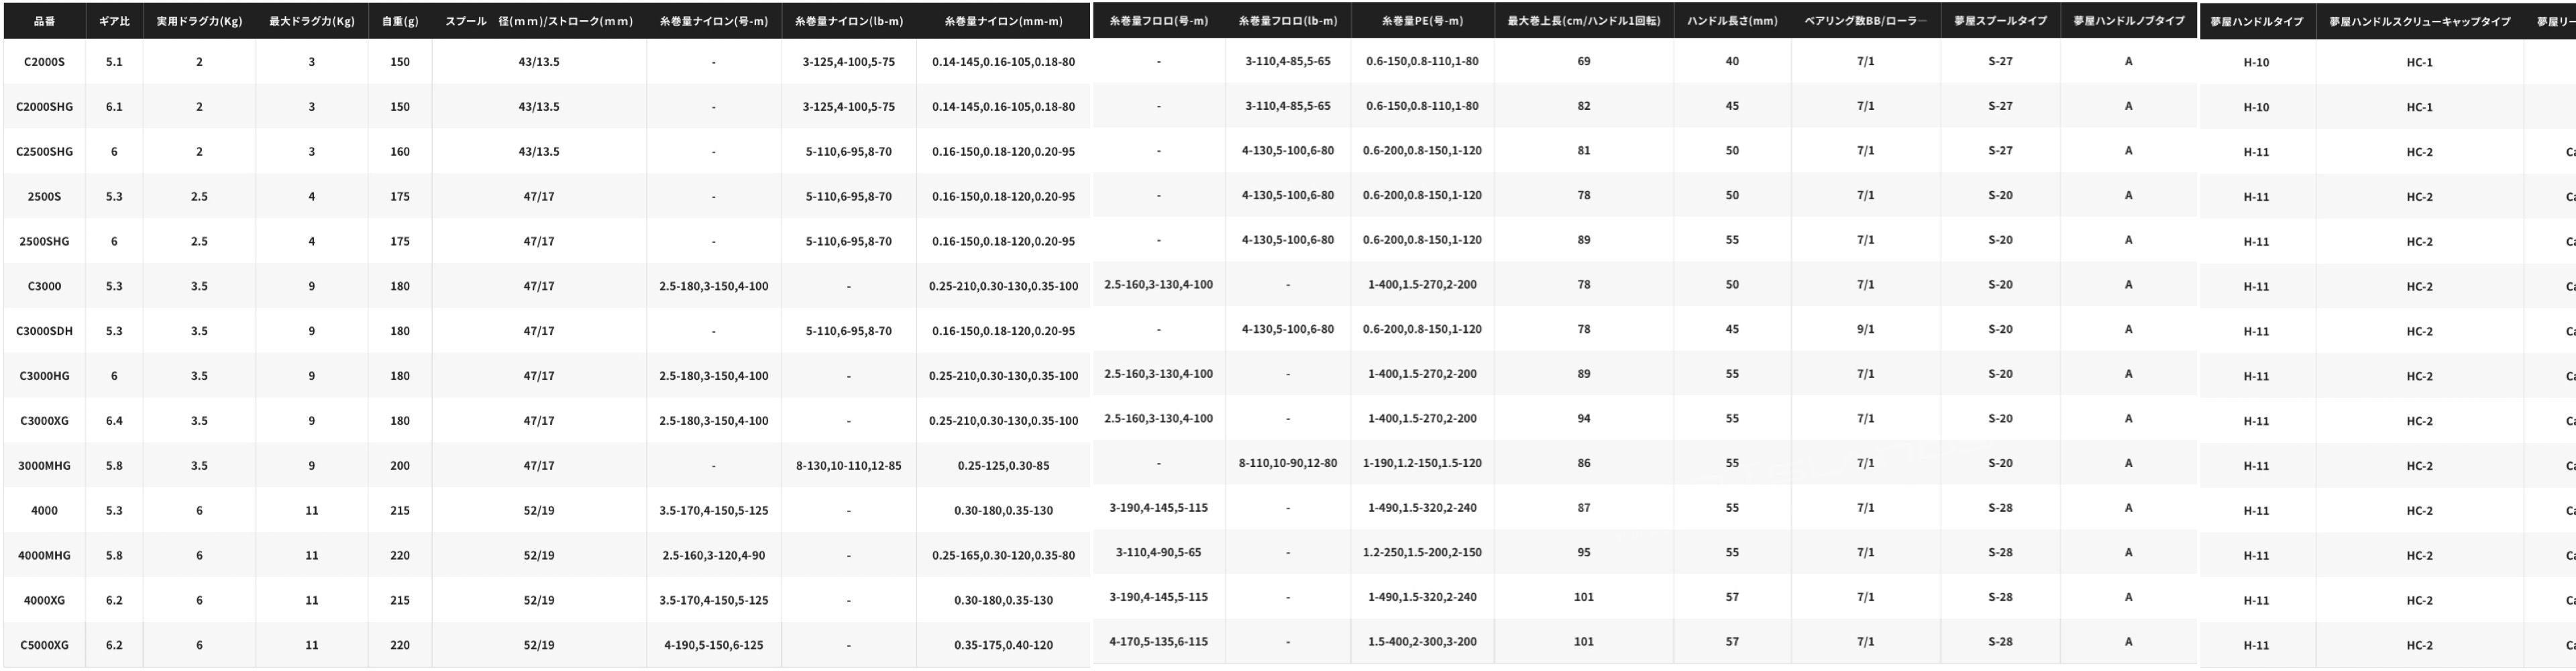The height and width of the screenshot is (671, 2576).
Task: Click the C3000SDH model name cell
Action: (x=44, y=331)
